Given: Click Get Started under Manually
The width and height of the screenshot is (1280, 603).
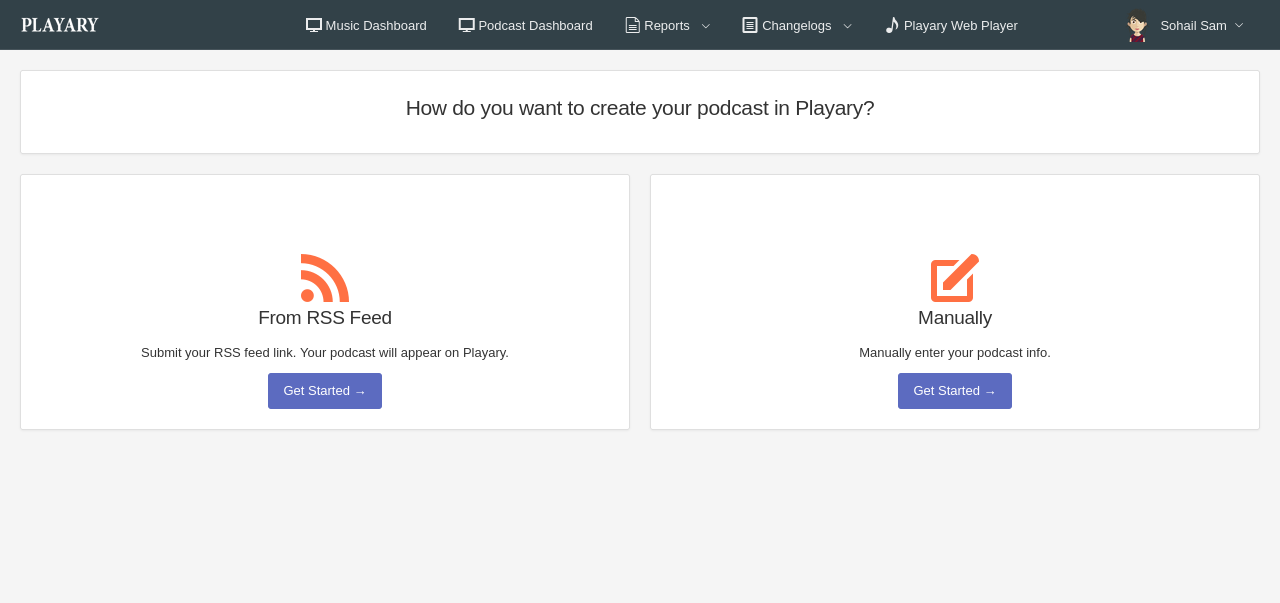Looking at the screenshot, I should pyautogui.click(x=954, y=391).
